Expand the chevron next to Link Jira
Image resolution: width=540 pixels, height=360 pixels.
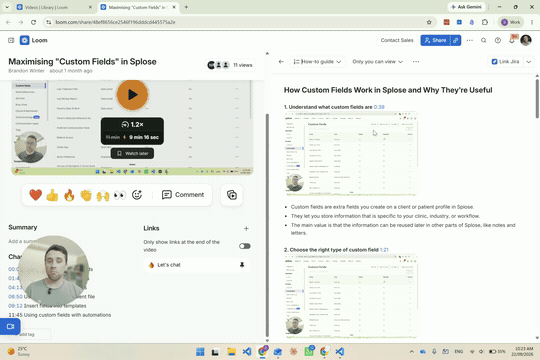point(529,62)
